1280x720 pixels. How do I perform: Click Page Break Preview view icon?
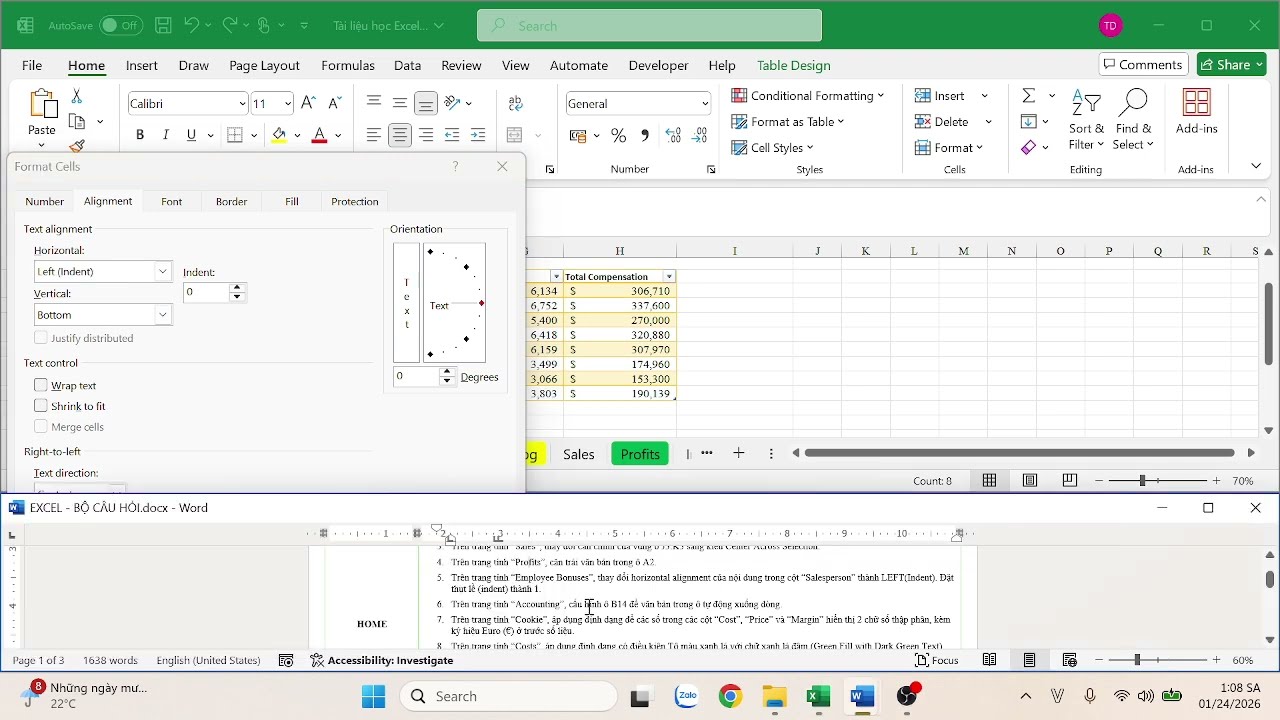coord(1070,481)
